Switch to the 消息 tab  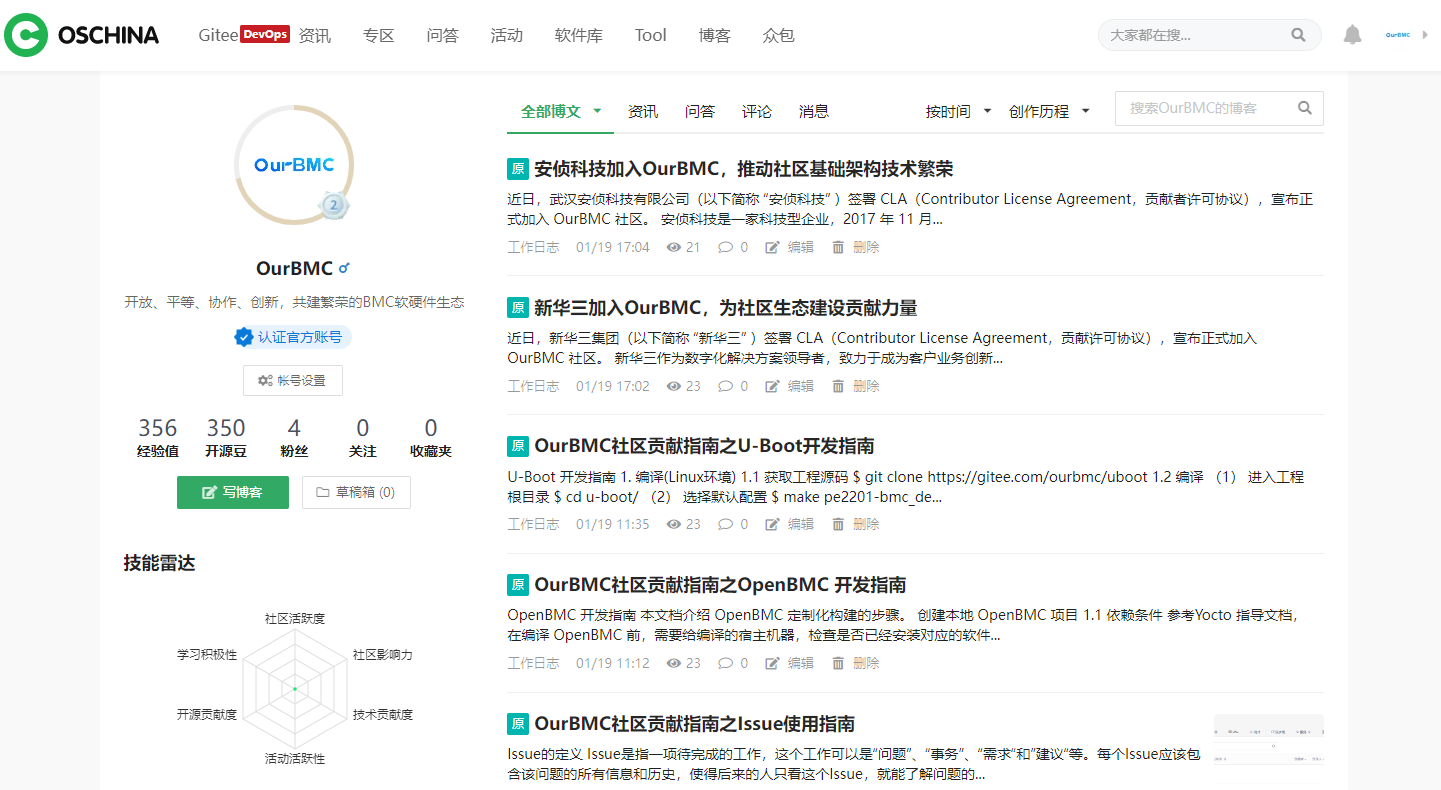pyautogui.click(x=814, y=111)
